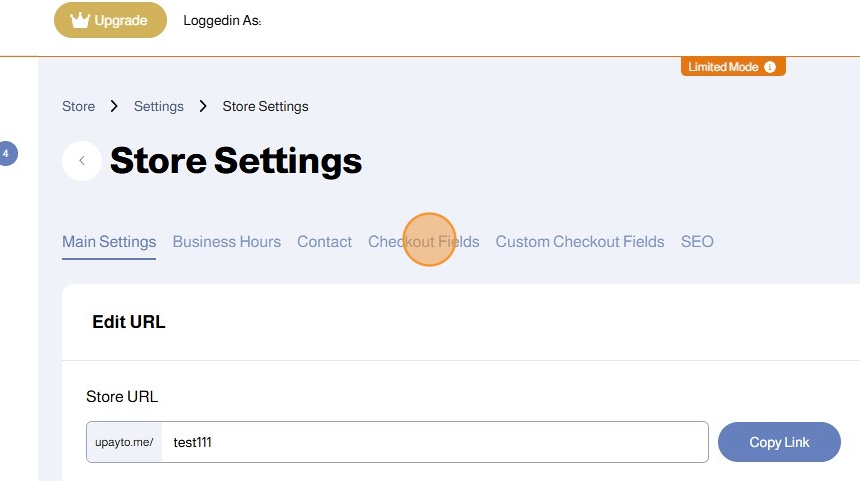Click Store Settings breadcrumb item
The height and width of the screenshot is (481, 860).
pyautogui.click(x=265, y=106)
